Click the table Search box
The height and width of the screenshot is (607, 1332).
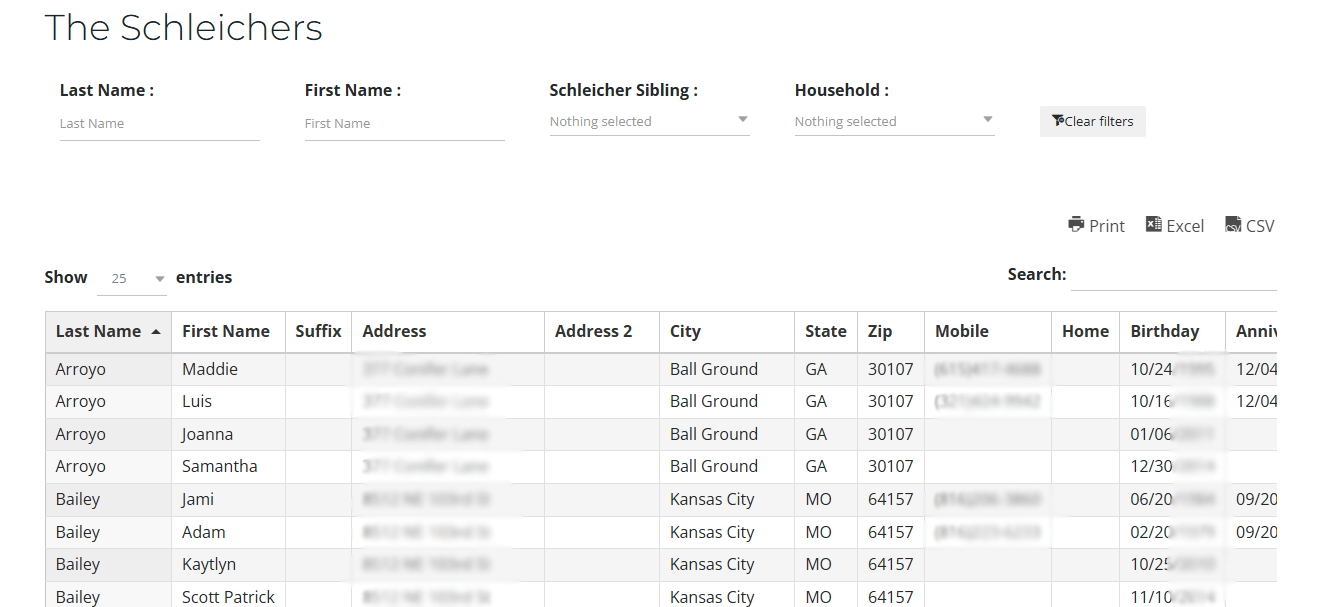pyautogui.click(x=1173, y=275)
